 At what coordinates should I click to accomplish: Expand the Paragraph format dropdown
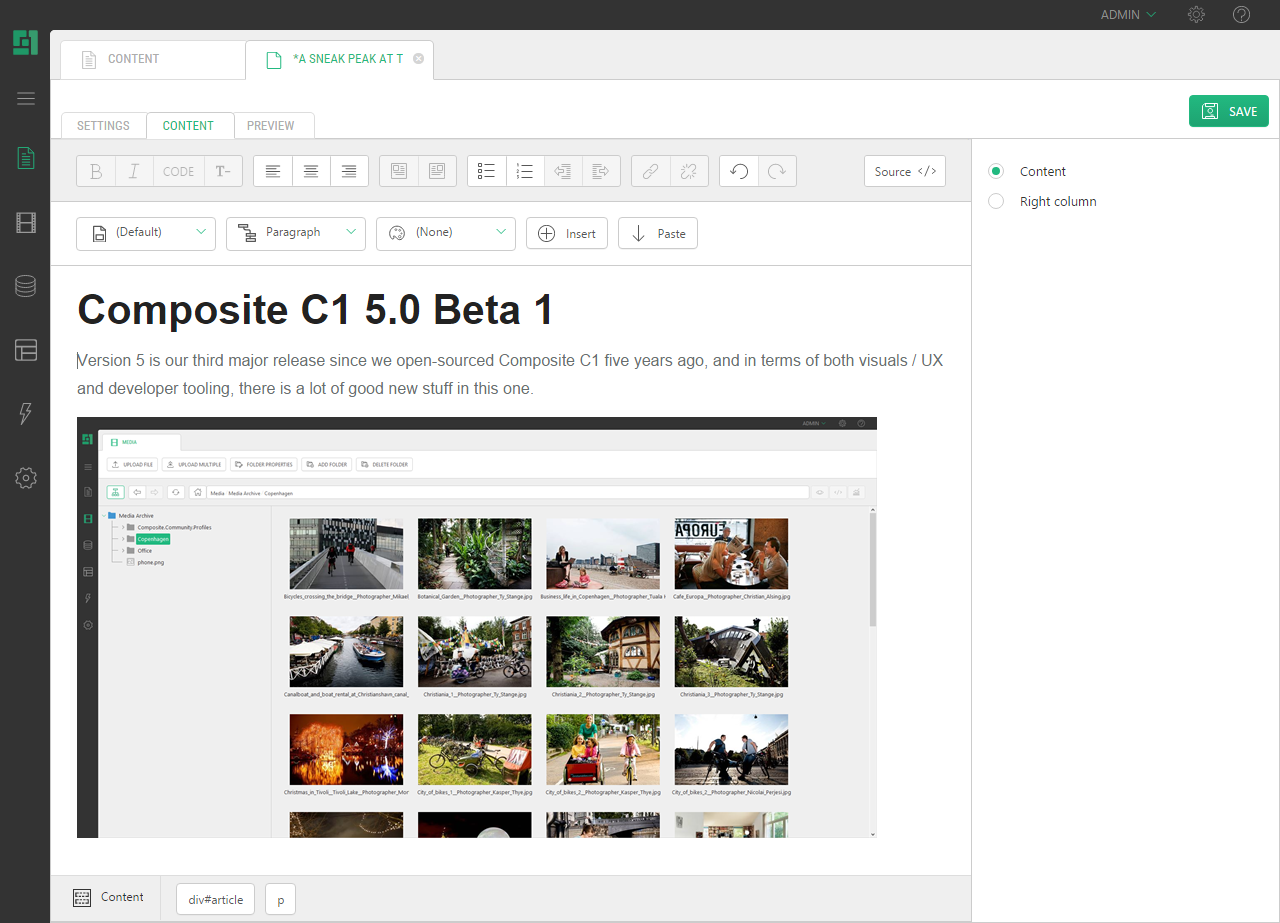(296, 233)
